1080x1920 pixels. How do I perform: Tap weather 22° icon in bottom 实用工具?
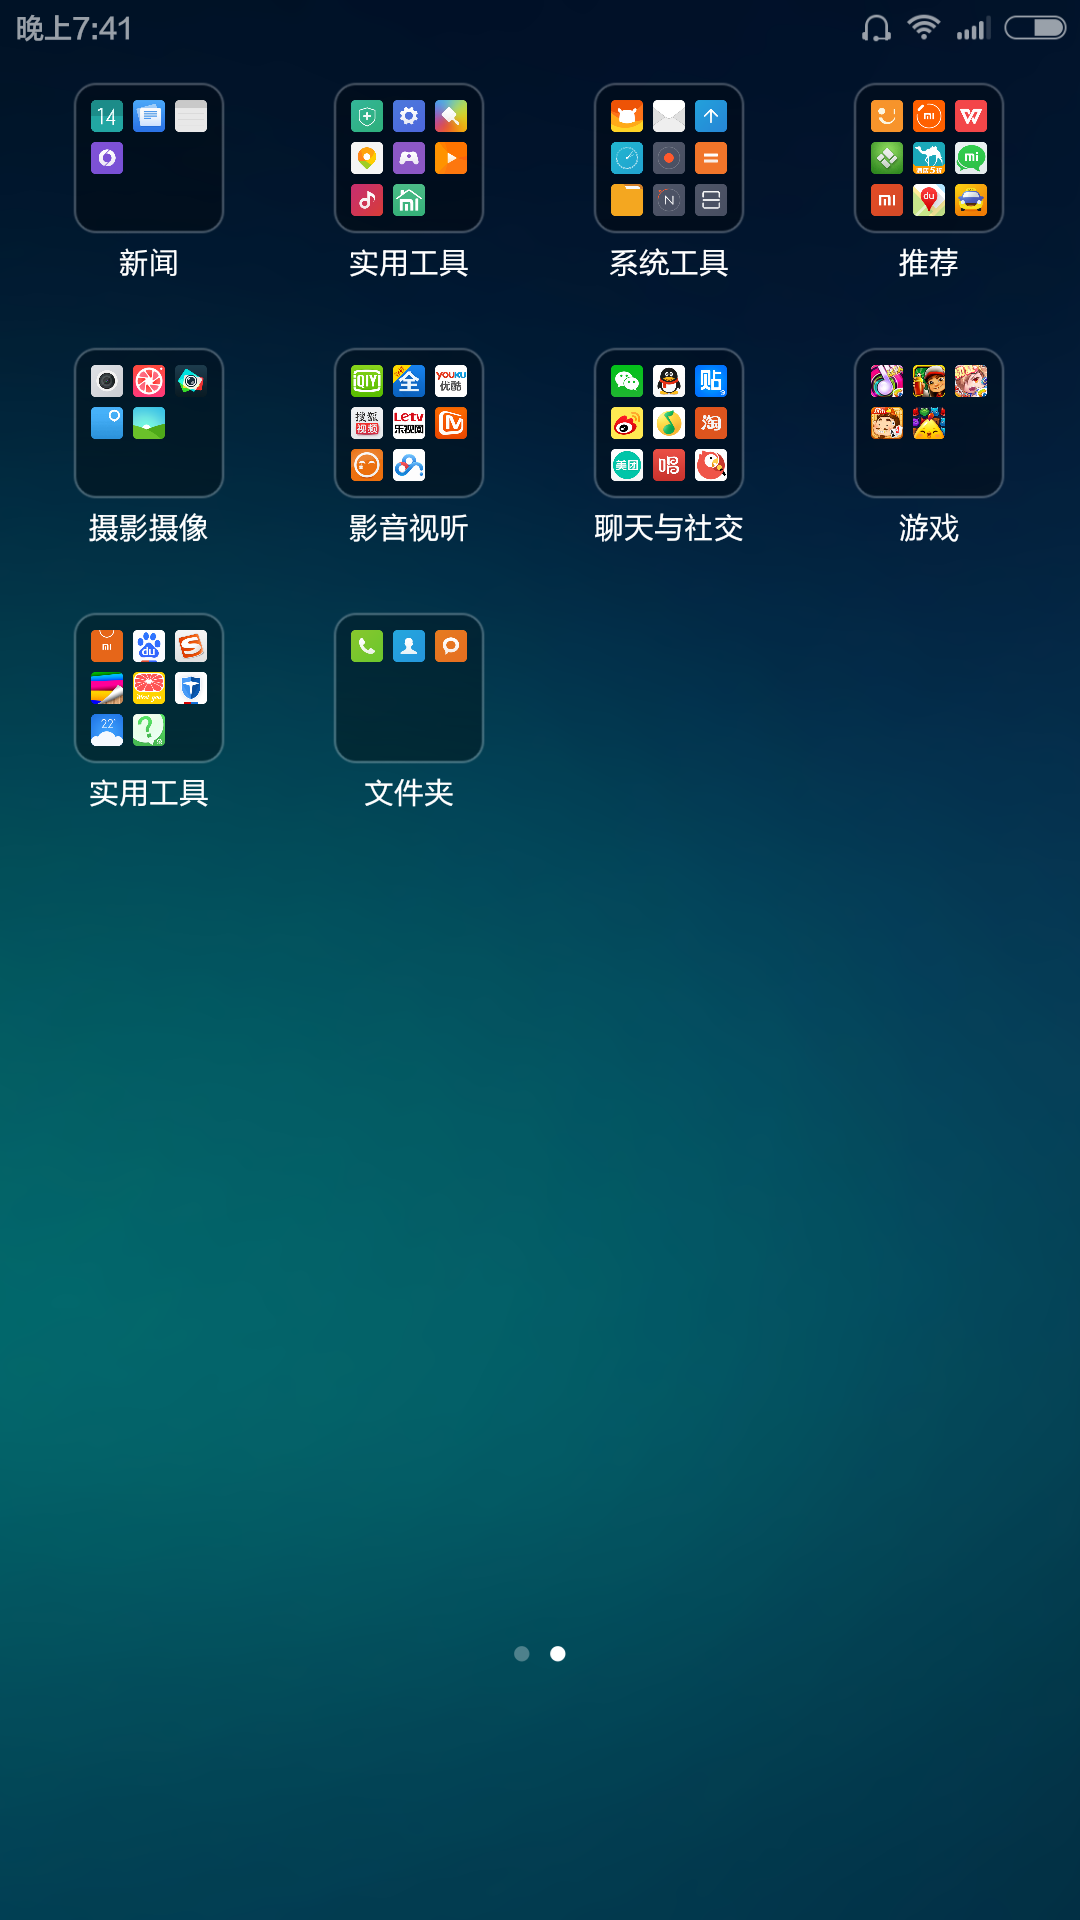pyautogui.click(x=107, y=730)
